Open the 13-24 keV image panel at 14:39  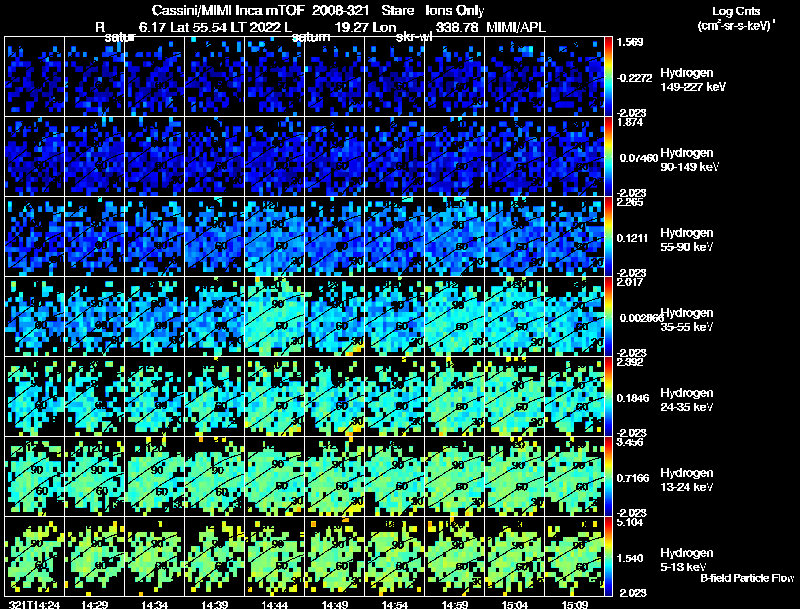tap(215, 477)
